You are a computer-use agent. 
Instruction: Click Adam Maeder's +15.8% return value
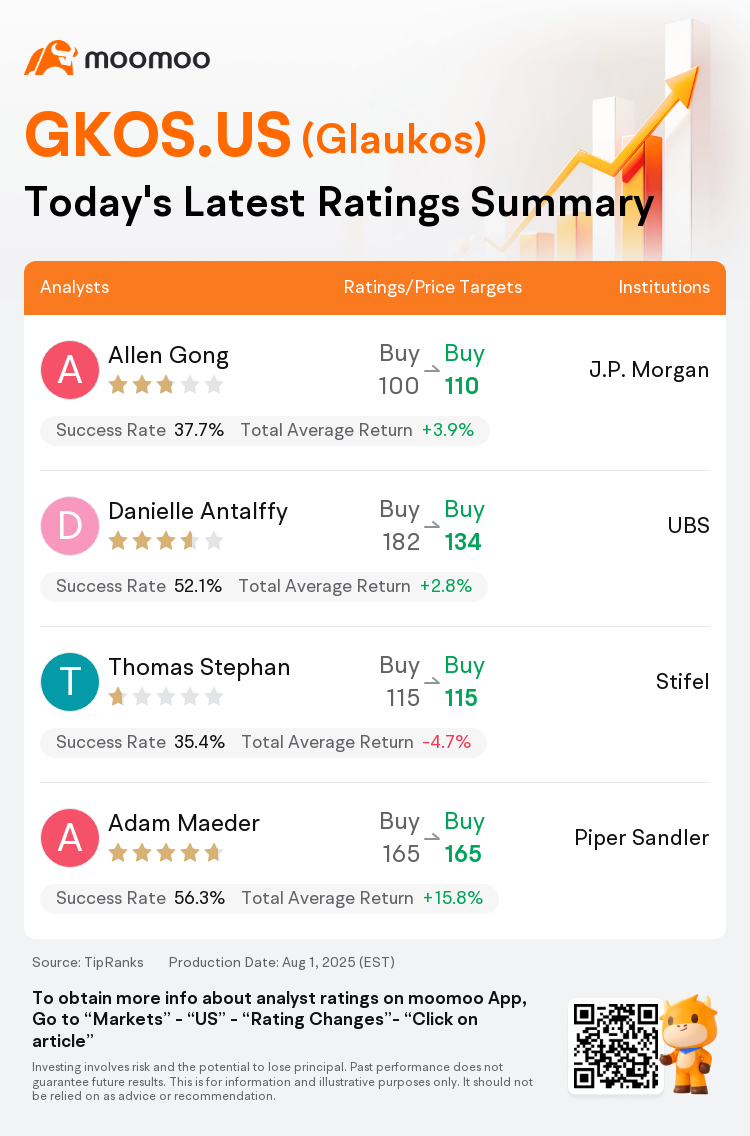tap(453, 898)
